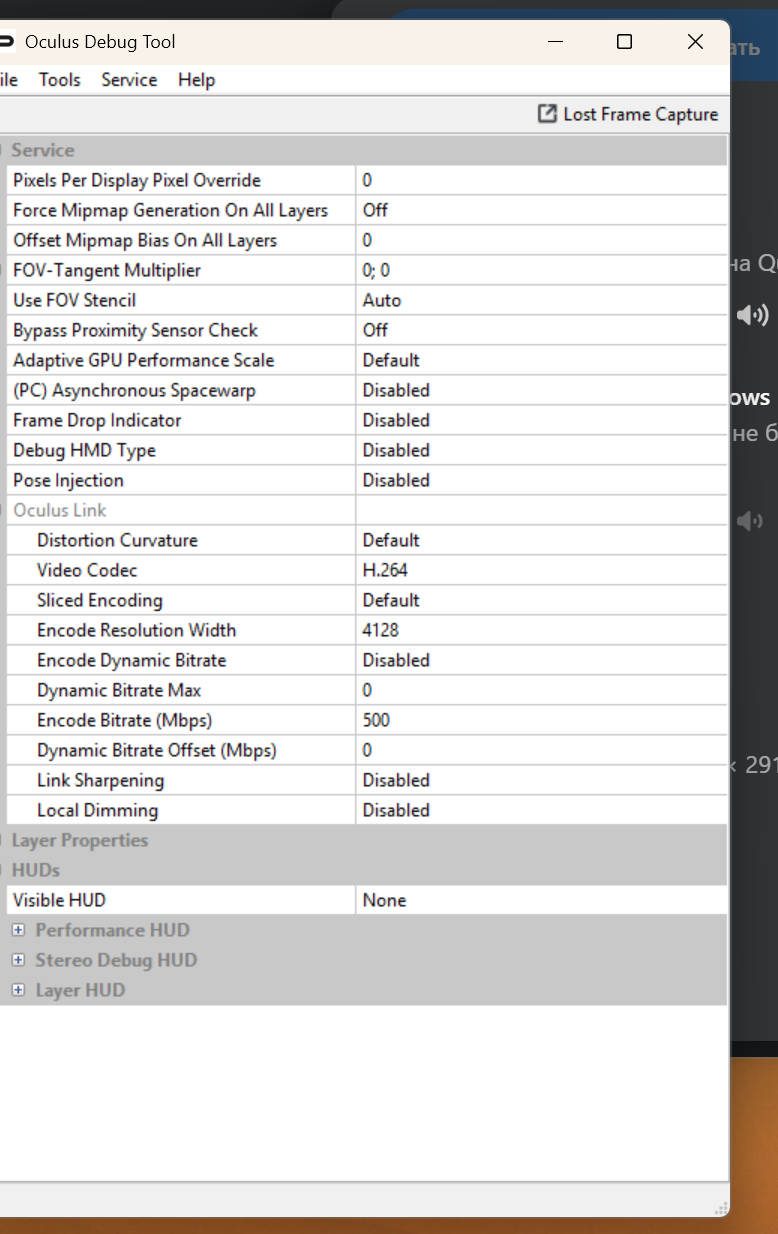Viewport: 778px width, 1234px height.
Task: Select Encode Bitrate (Mbps) label
Action: [x=125, y=720]
